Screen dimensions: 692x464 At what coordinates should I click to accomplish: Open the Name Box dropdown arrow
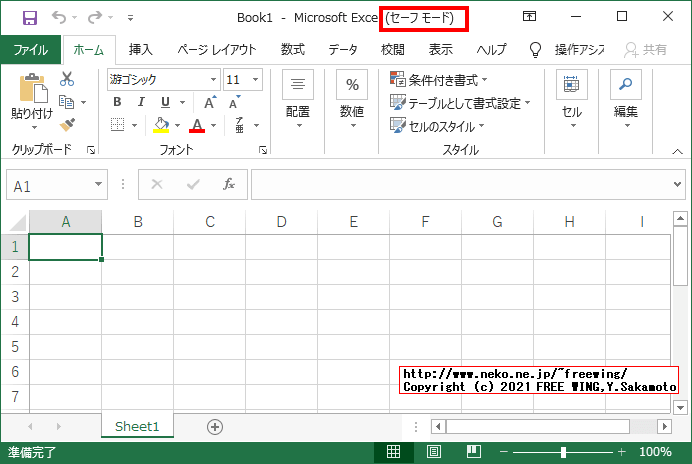tap(98, 184)
